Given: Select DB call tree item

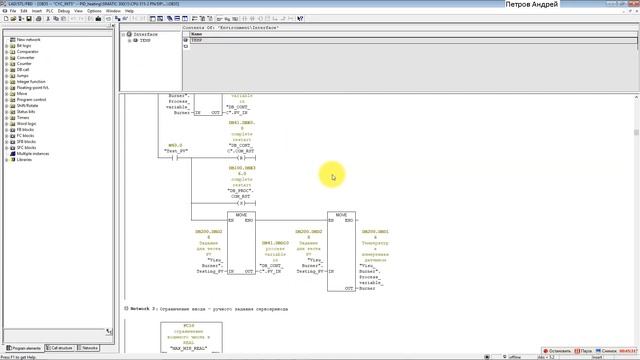Looking at the screenshot, I should (23, 70).
